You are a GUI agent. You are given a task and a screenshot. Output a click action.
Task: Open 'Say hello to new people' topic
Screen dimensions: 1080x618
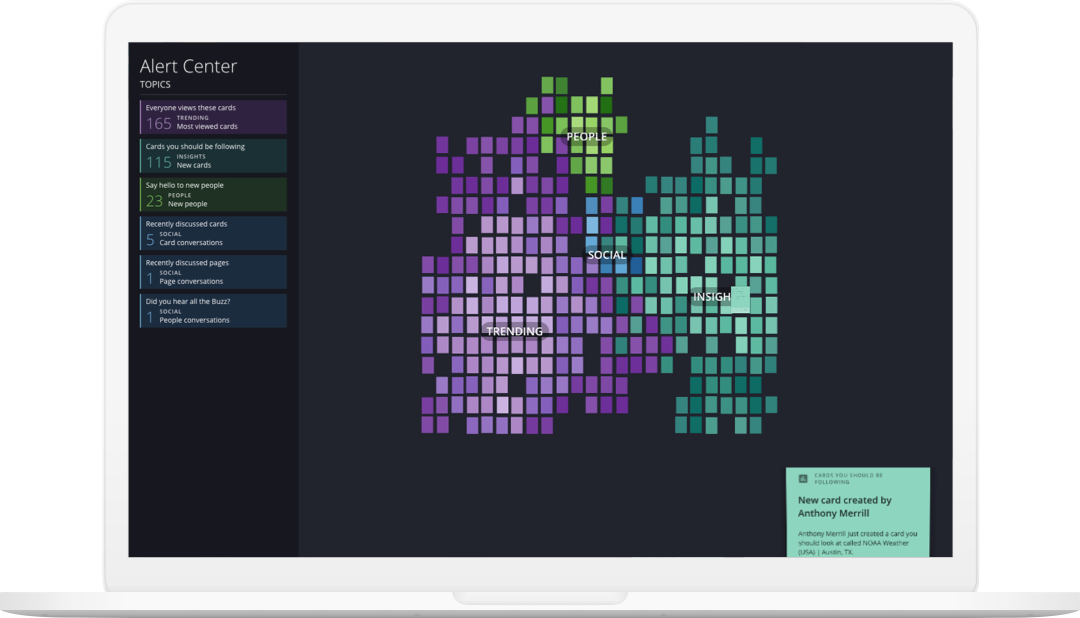pyautogui.click(x=214, y=194)
